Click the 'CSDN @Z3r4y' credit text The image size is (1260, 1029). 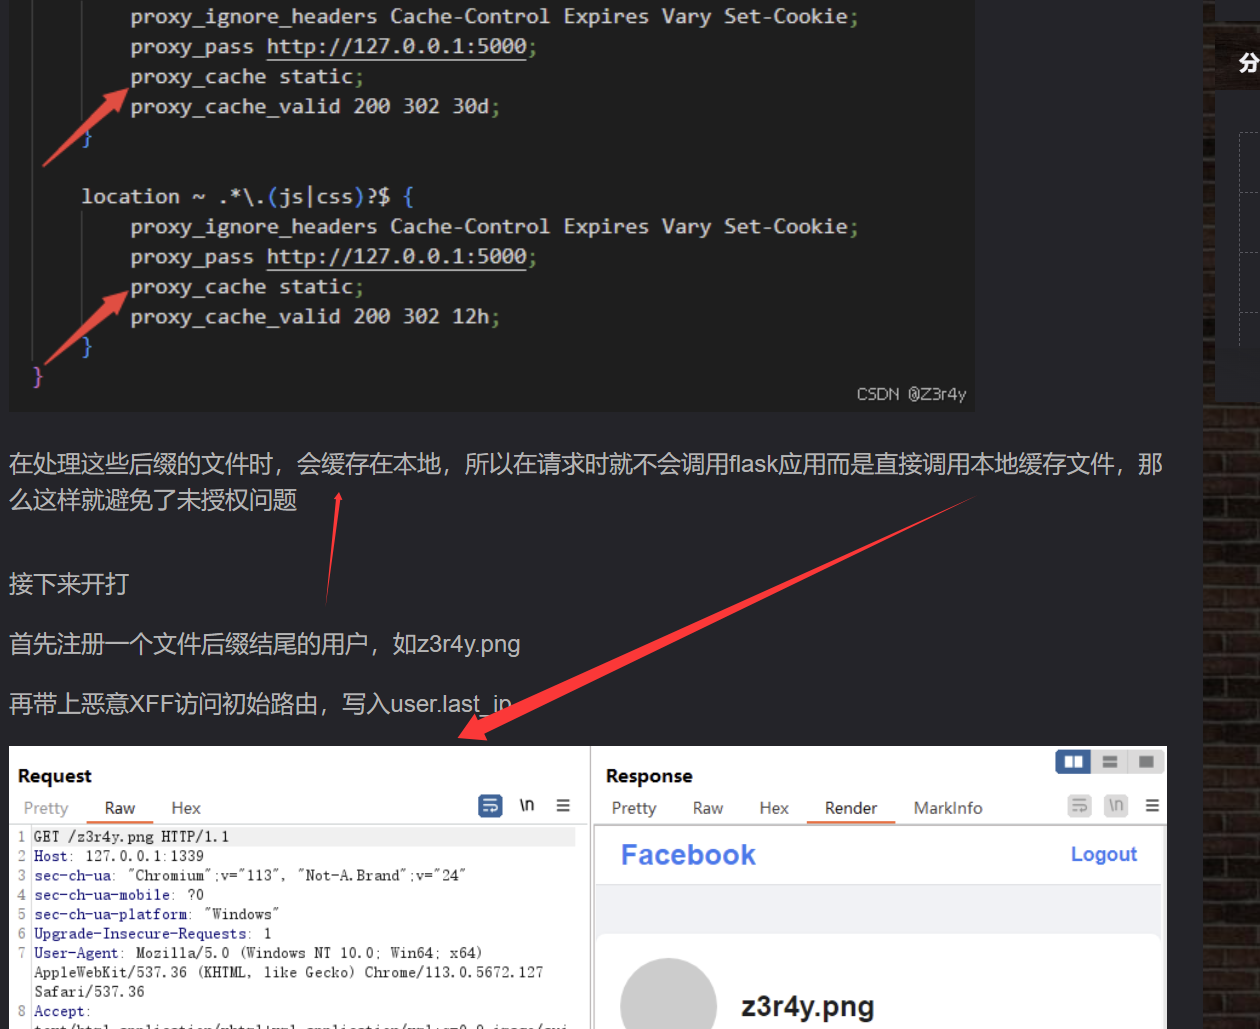(x=911, y=394)
